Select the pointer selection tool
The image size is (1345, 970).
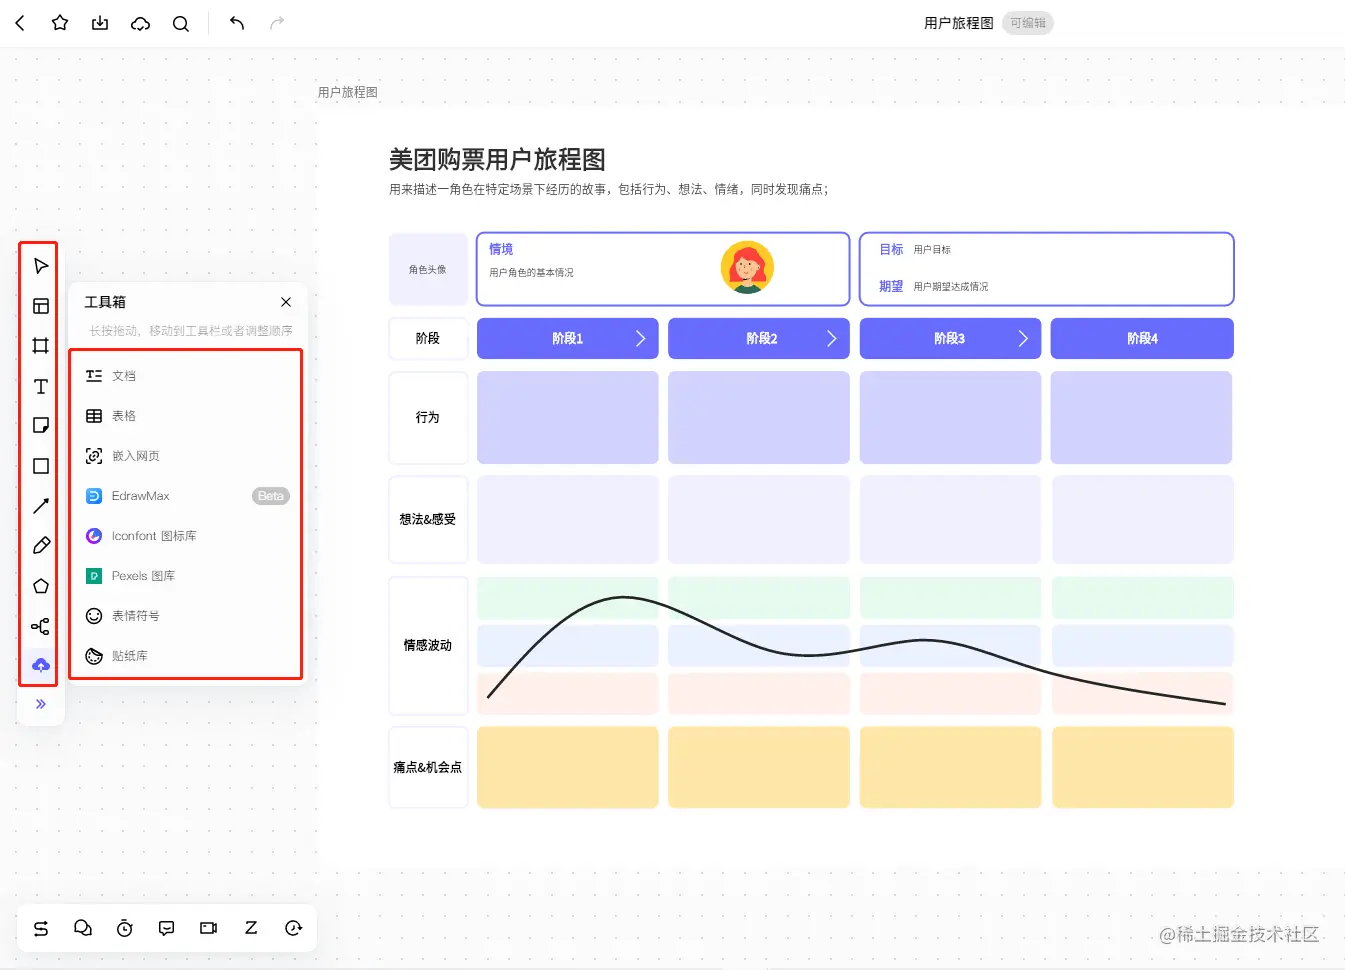coord(41,266)
